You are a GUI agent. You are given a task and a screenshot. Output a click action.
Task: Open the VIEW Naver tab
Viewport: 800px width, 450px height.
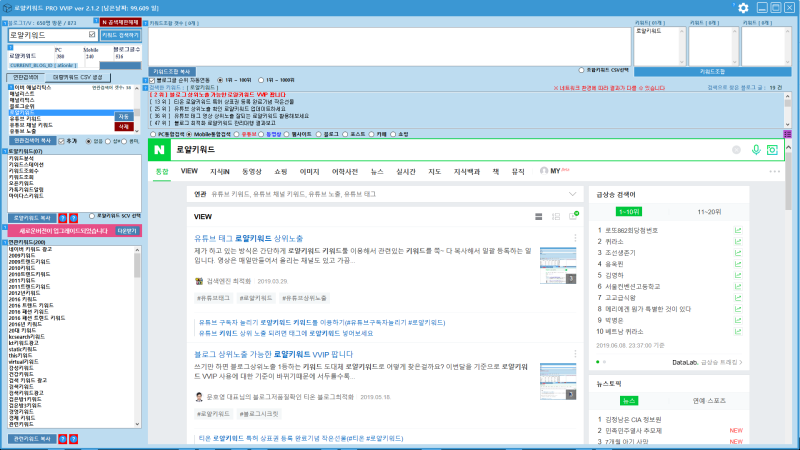pos(189,171)
